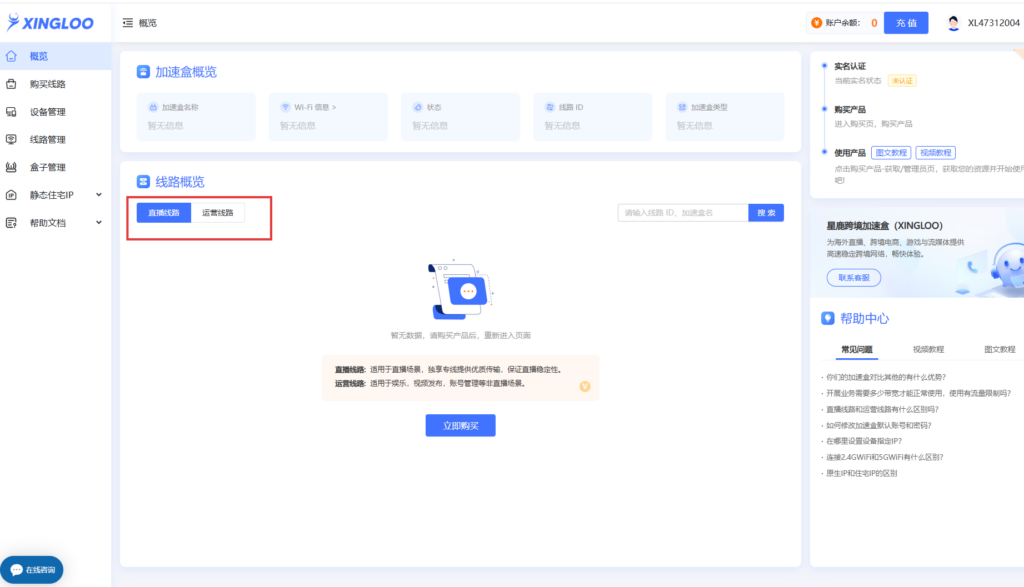The image size is (1024, 587).
Task: Open FAQ about 带宽 and 流量限制
Action: (x=918, y=393)
